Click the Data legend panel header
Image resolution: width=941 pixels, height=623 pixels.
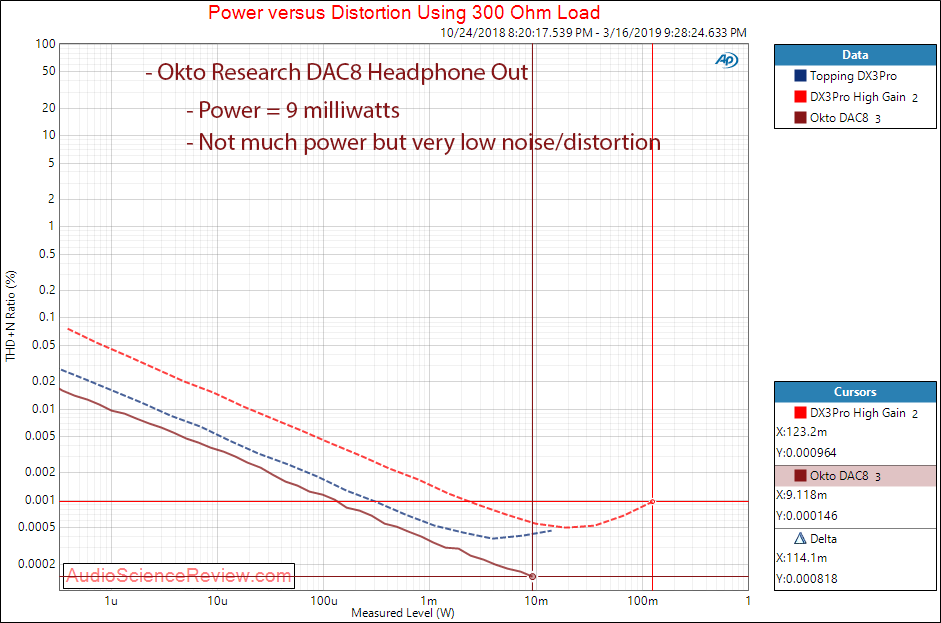[x=855, y=55]
